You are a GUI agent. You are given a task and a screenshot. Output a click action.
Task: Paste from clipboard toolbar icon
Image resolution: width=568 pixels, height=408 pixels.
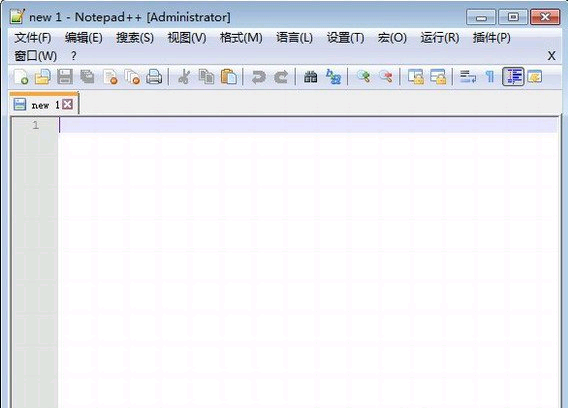[229, 77]
